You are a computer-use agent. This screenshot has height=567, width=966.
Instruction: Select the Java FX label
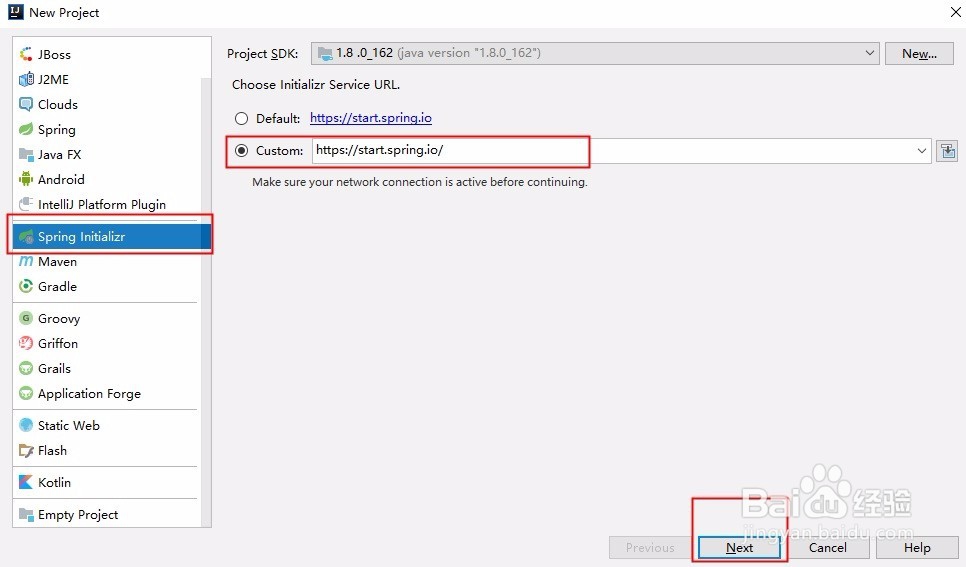59,154
